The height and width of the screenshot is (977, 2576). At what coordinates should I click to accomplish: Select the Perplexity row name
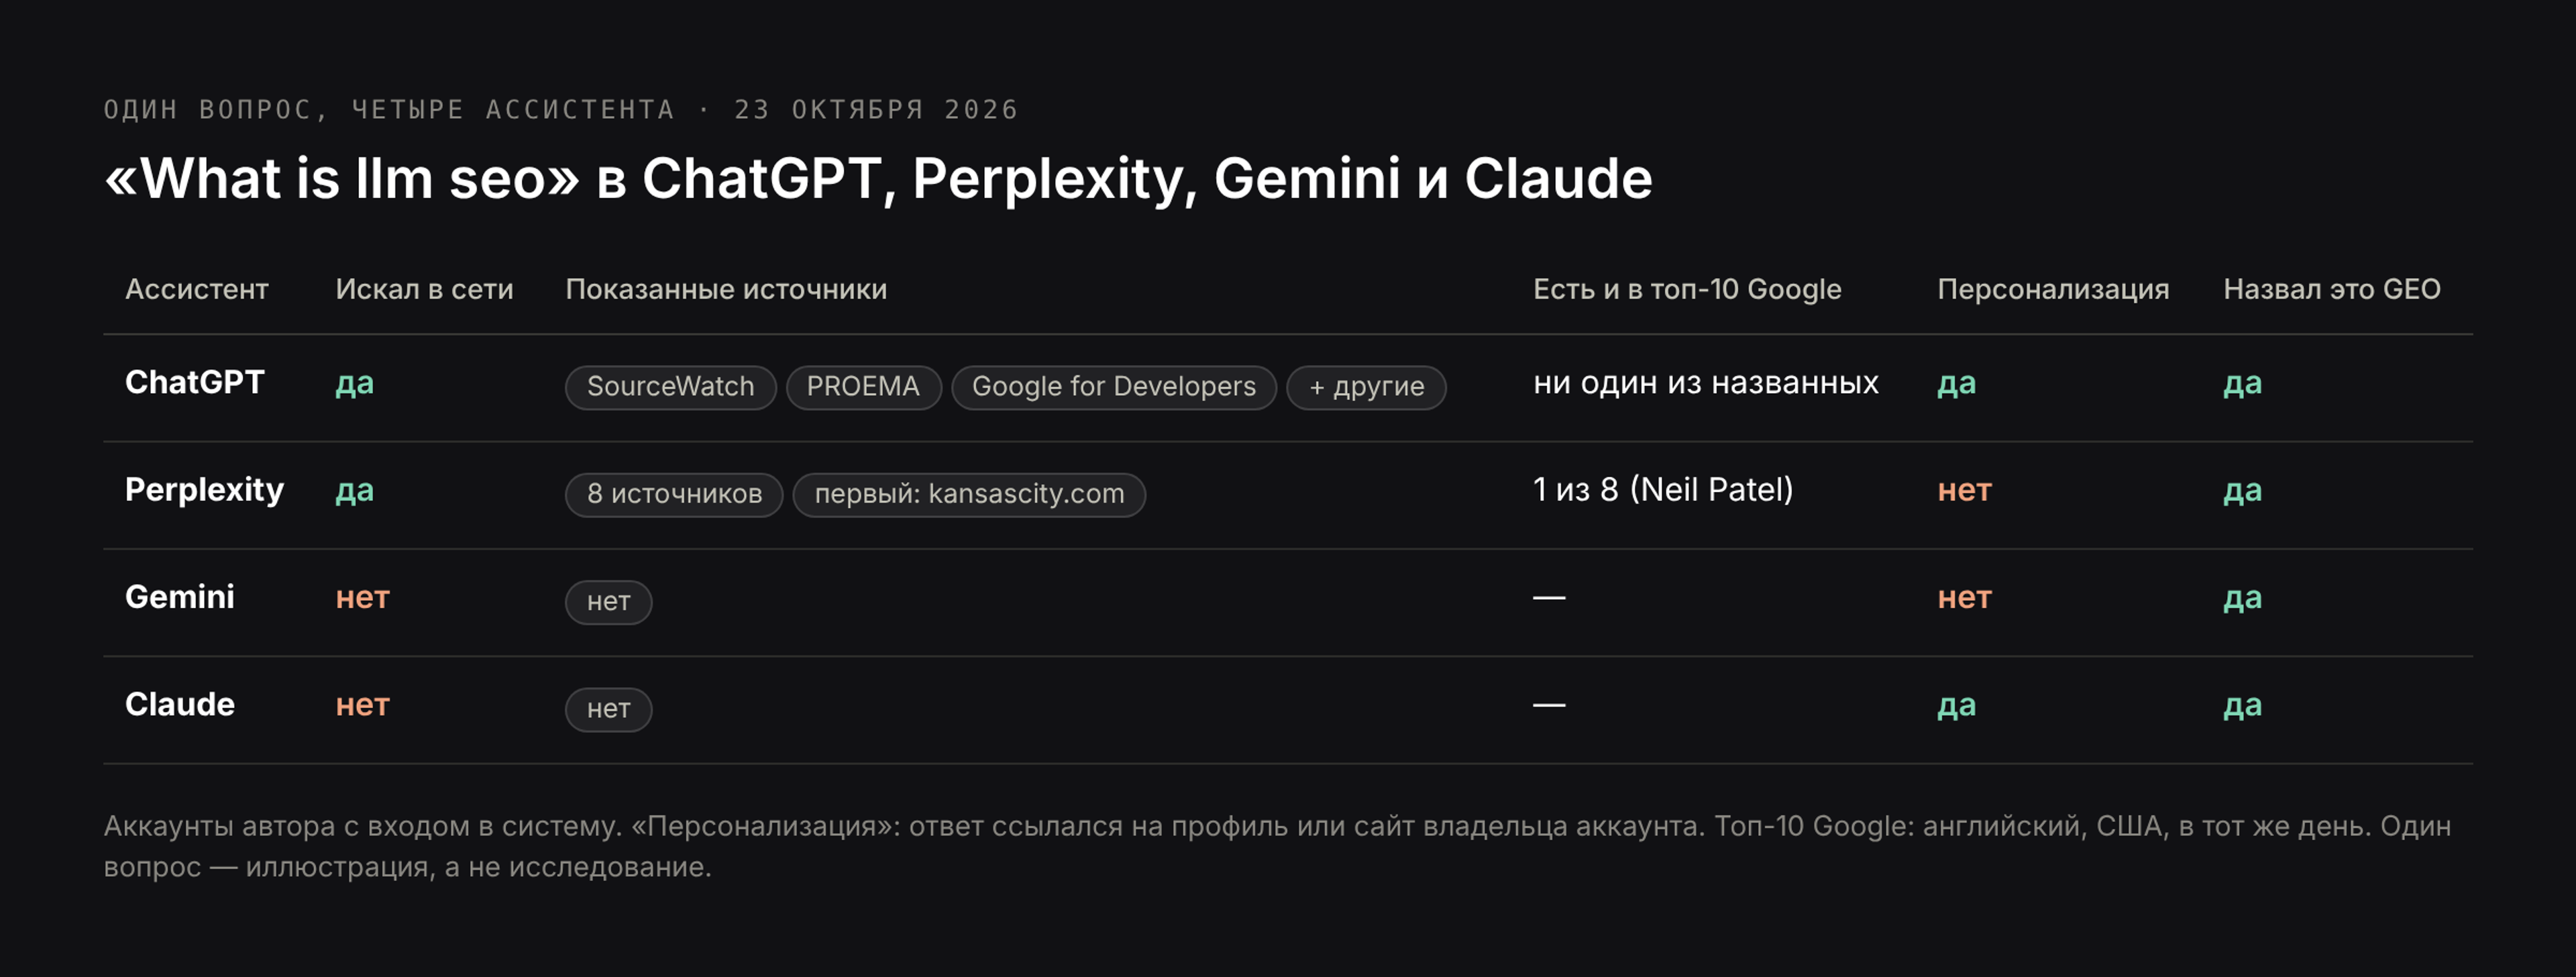(205, 490)
